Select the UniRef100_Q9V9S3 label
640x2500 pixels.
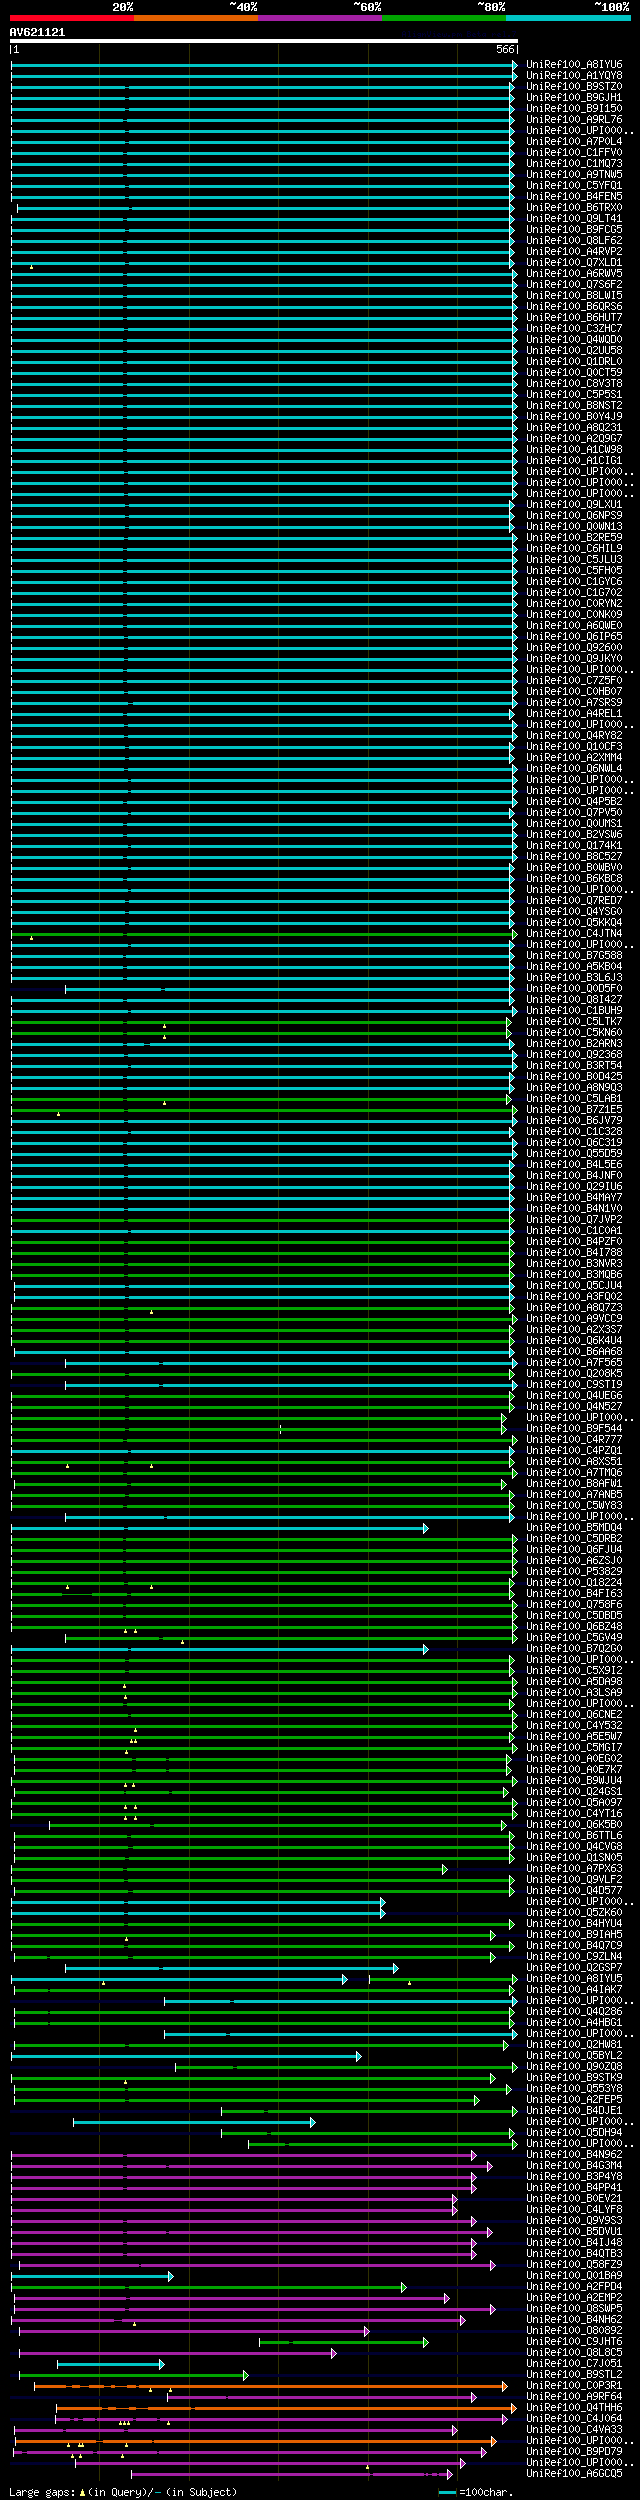coord(574,2220)
